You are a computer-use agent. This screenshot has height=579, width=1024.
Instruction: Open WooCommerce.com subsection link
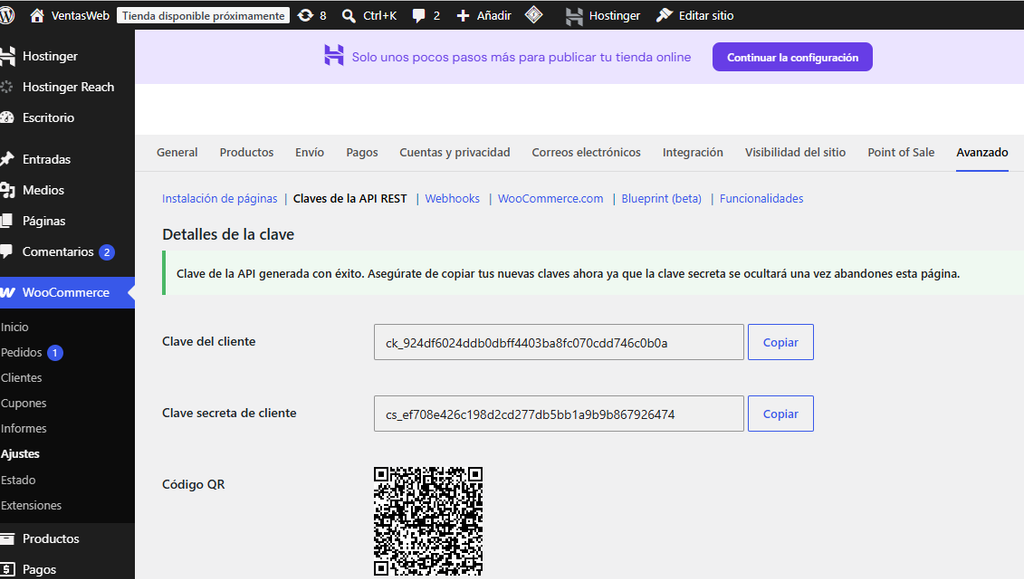(551, 198)
